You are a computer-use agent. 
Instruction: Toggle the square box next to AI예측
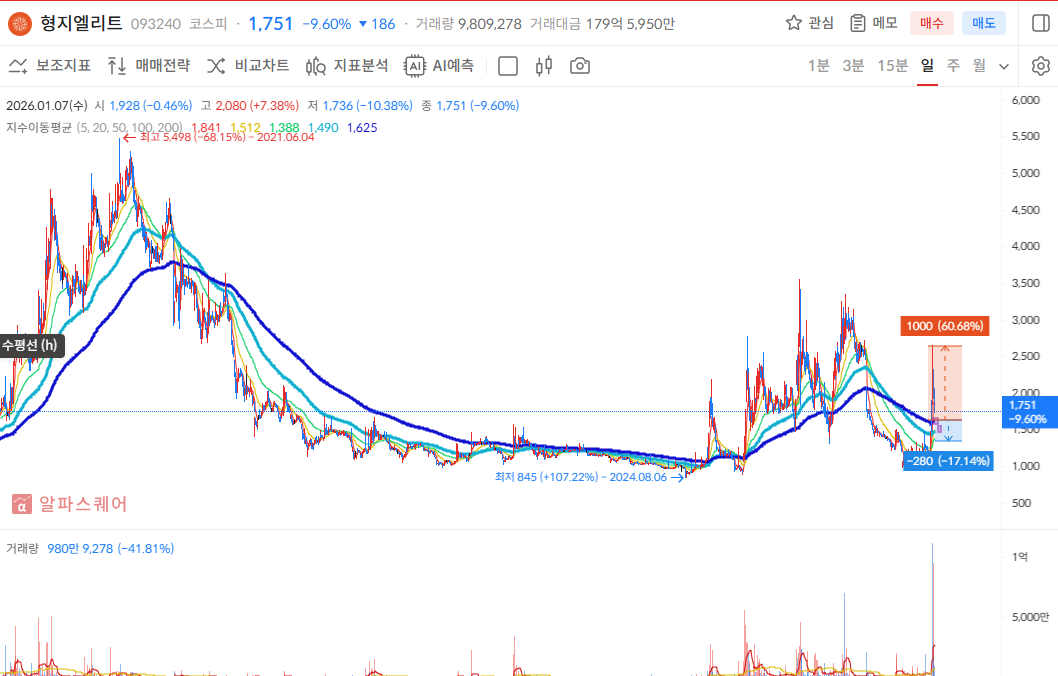(x=508, y=66)
